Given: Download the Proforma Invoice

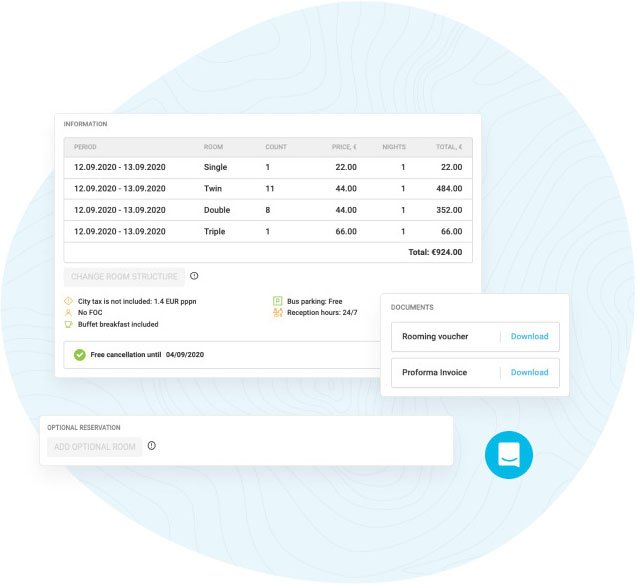Looking at the screenshot, I should (x=529, y=372).
